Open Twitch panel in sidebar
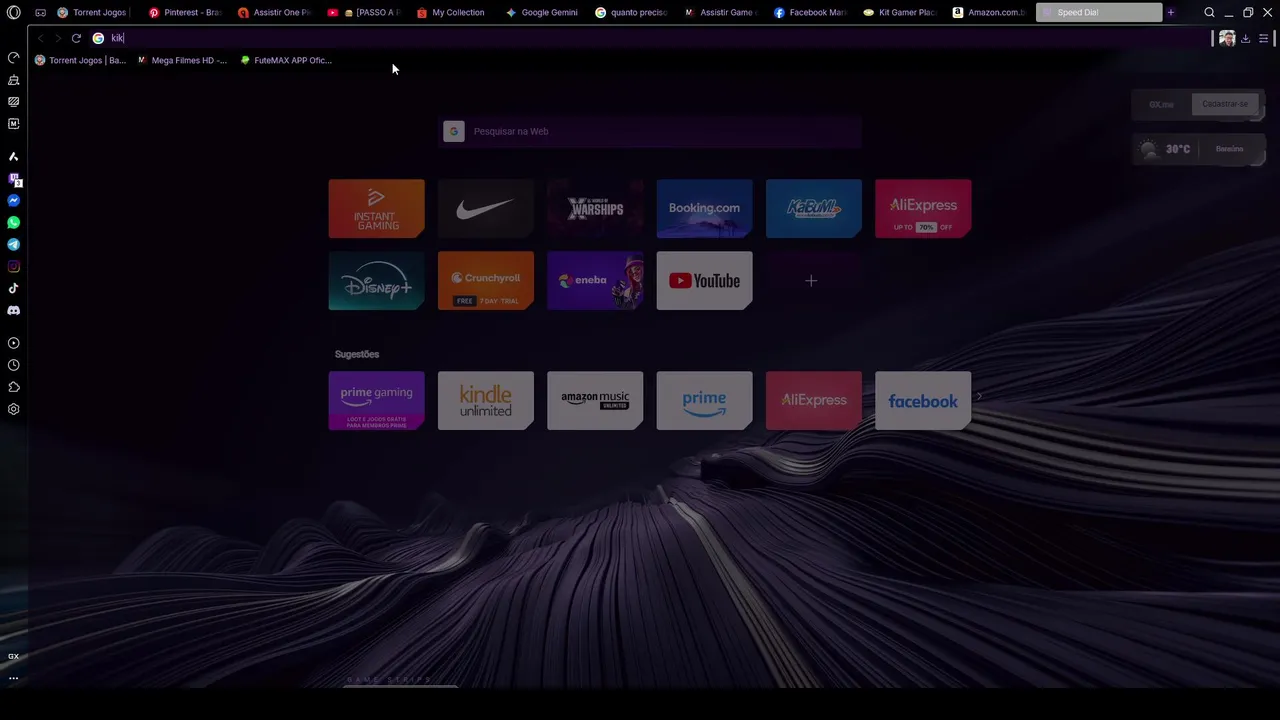This screenshot has width=1280, height=720. 13,179
